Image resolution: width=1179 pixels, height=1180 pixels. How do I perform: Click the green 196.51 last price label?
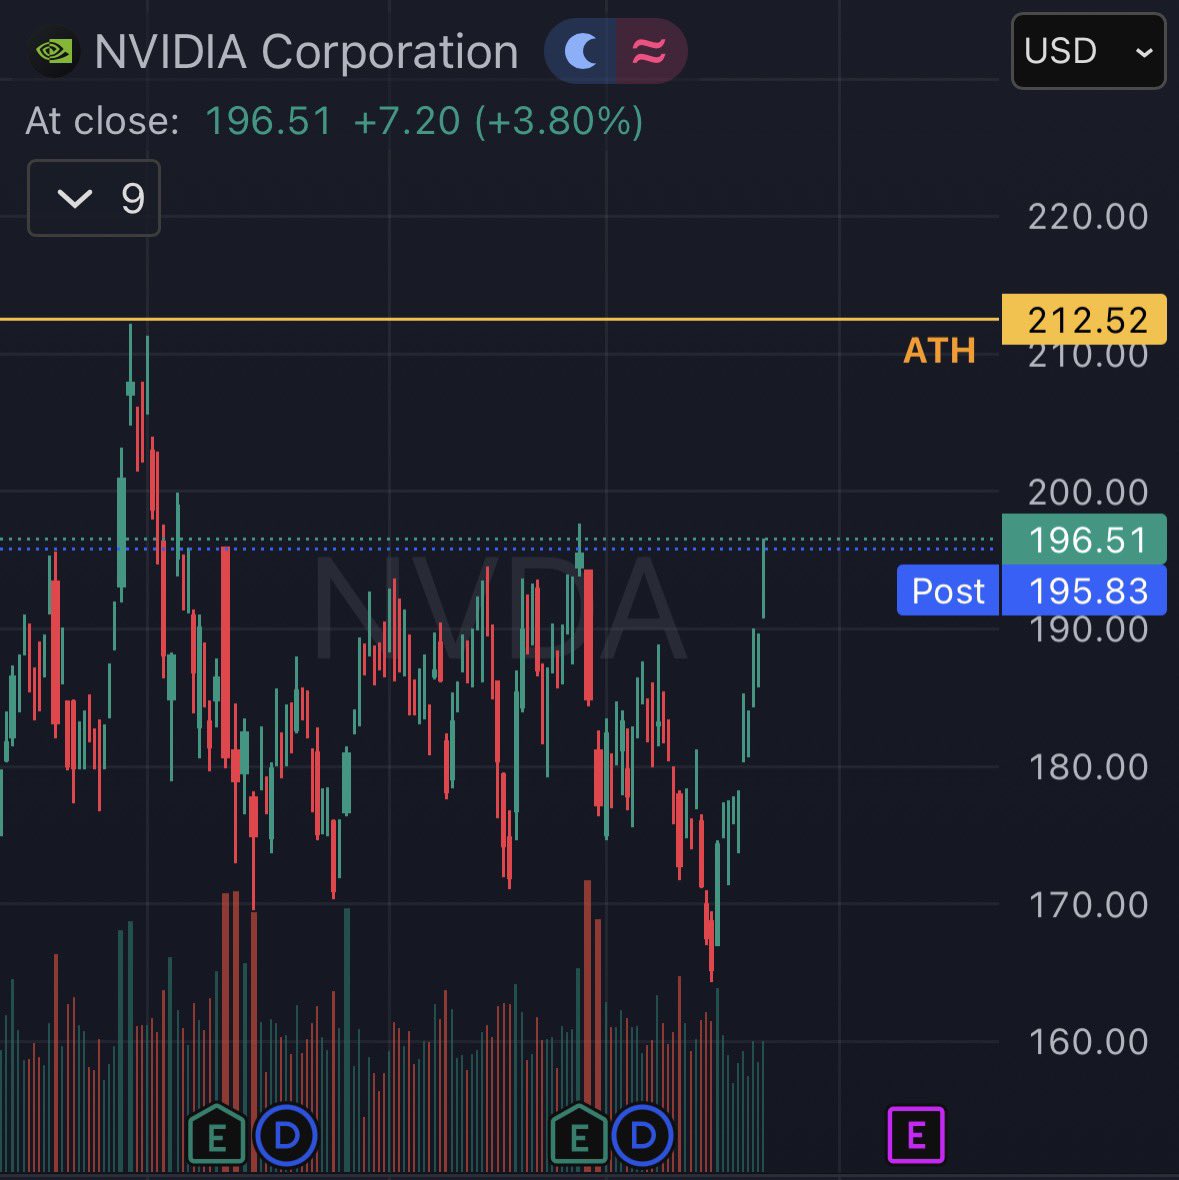pyautogui.click(x=1084, y=539)
